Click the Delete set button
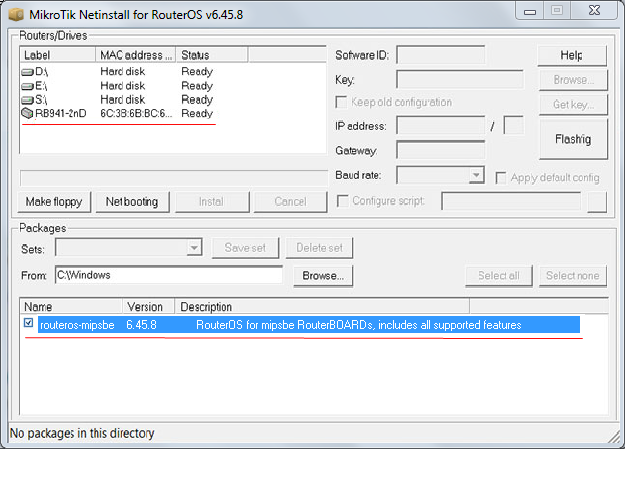 pos(319,248)
